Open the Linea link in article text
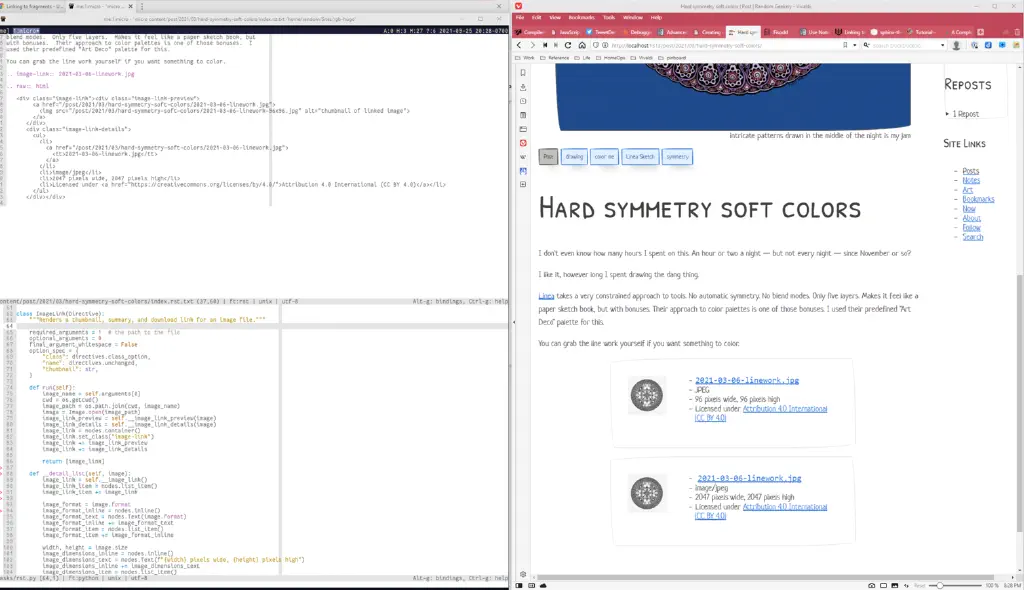The width and height of the screenshot is (1024, 590). (546, 296)
